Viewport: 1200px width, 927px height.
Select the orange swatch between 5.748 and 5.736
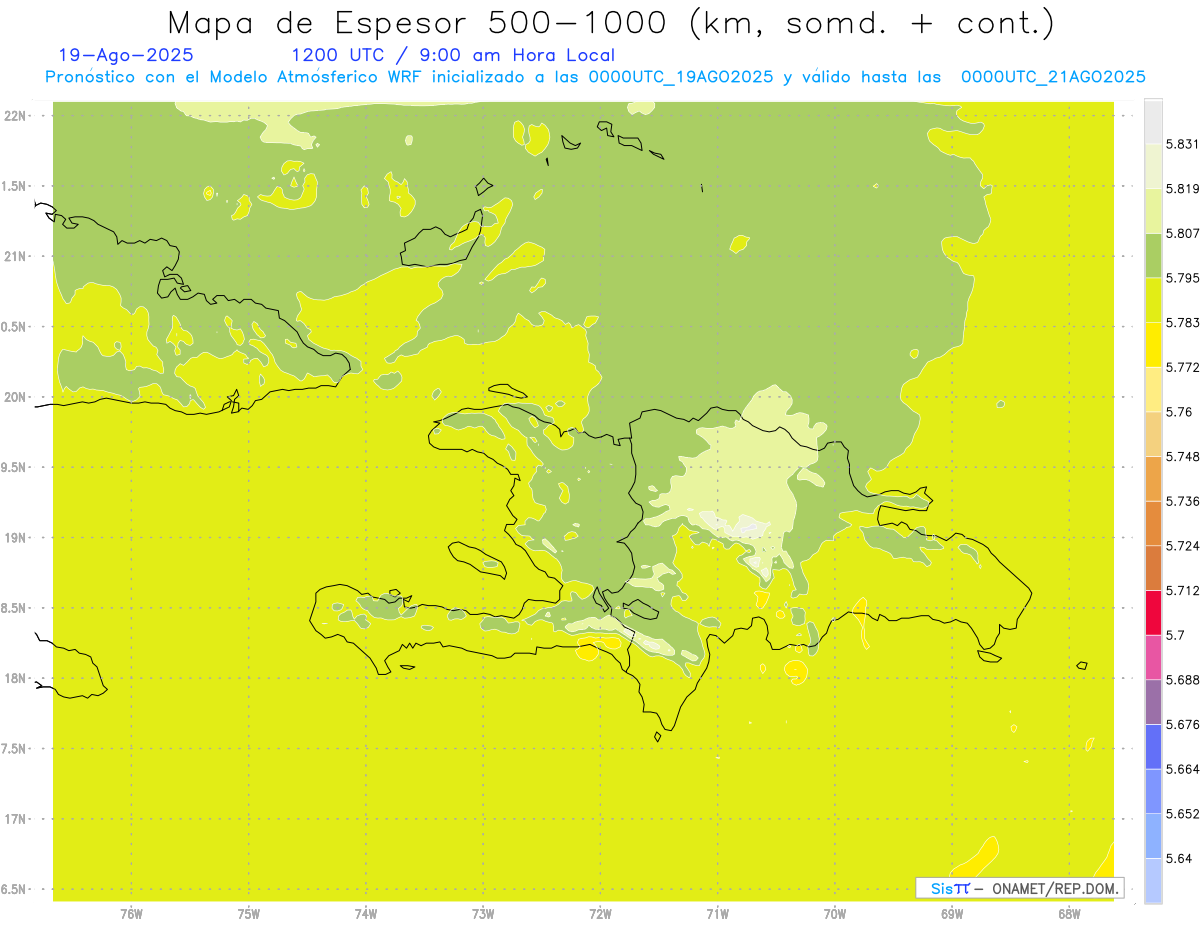(x=1153, y=479)
